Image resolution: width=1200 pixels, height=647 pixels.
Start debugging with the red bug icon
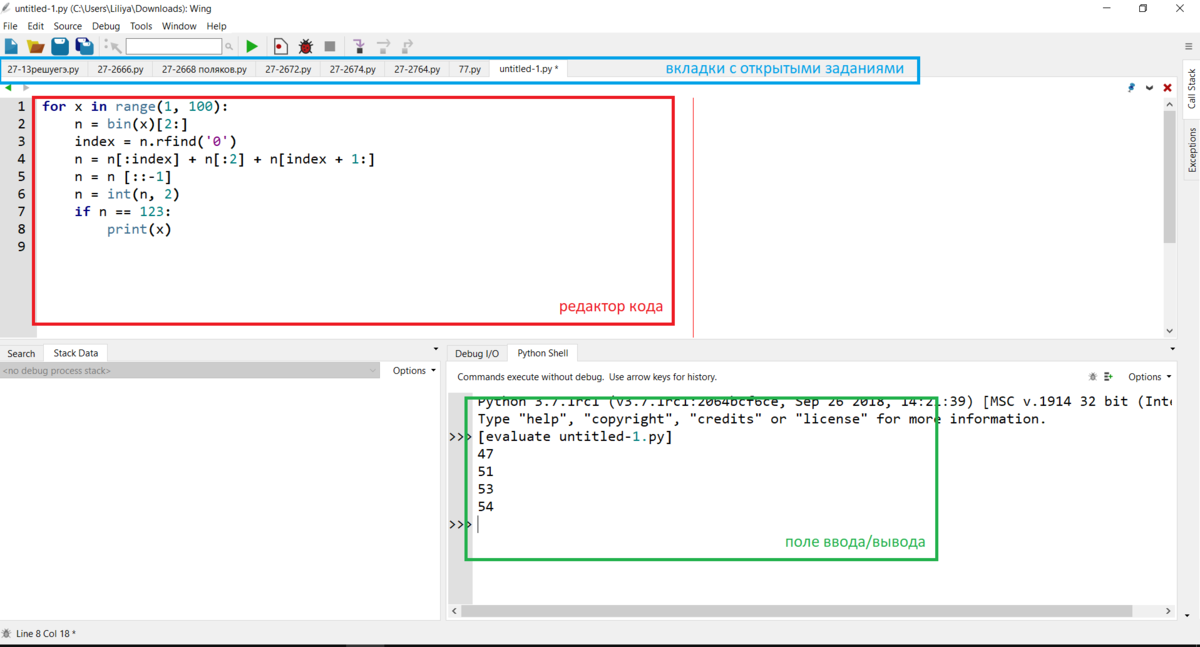[306, 46]
